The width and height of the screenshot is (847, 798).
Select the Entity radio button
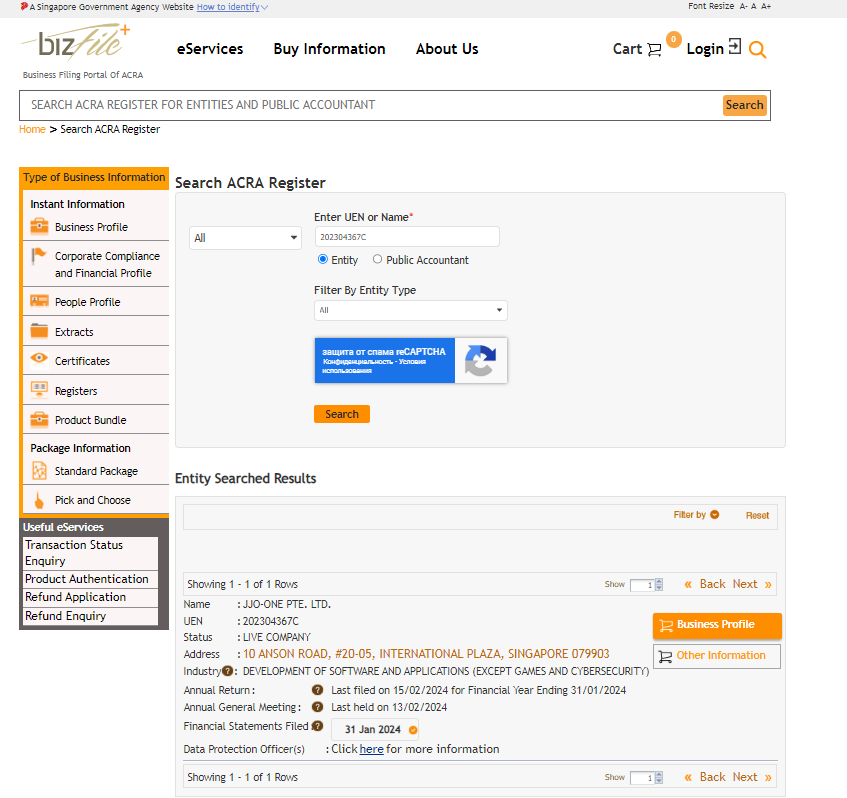322,259
